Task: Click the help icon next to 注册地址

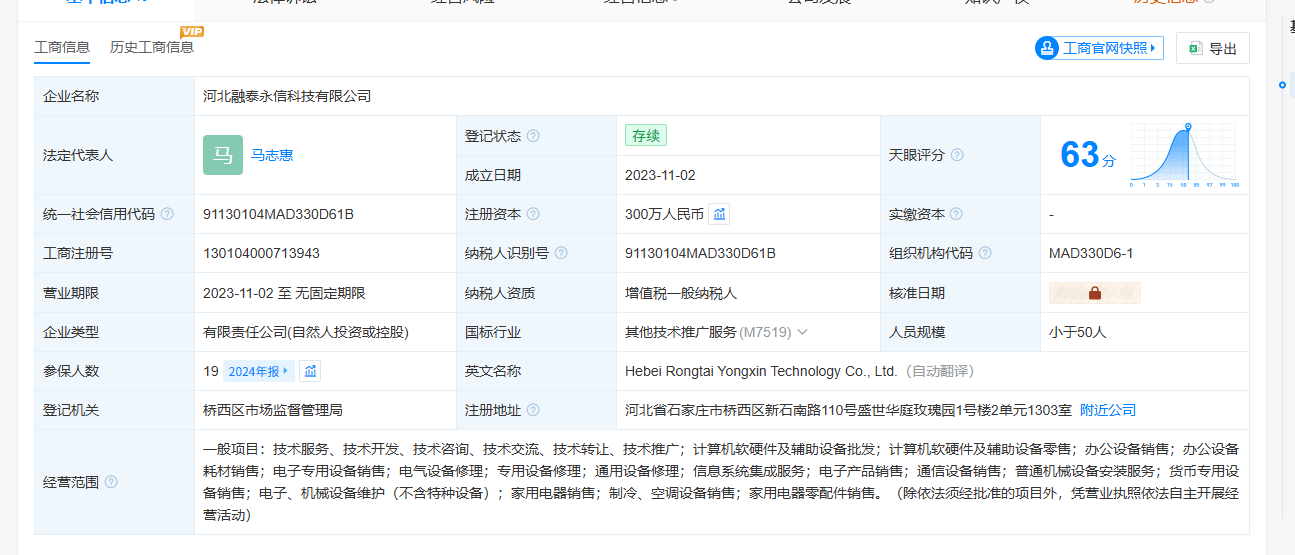Action: [x=534, y=410]
